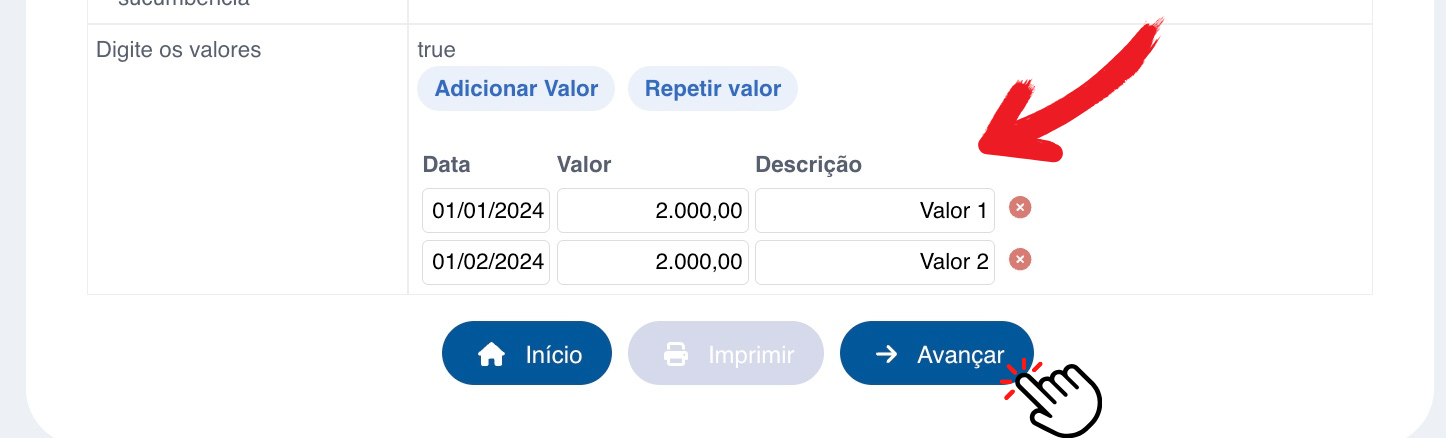The height and width of the screenshot is (438, 1446).
Task: Click the Valor column header
Action: click(x=584, y=164)
